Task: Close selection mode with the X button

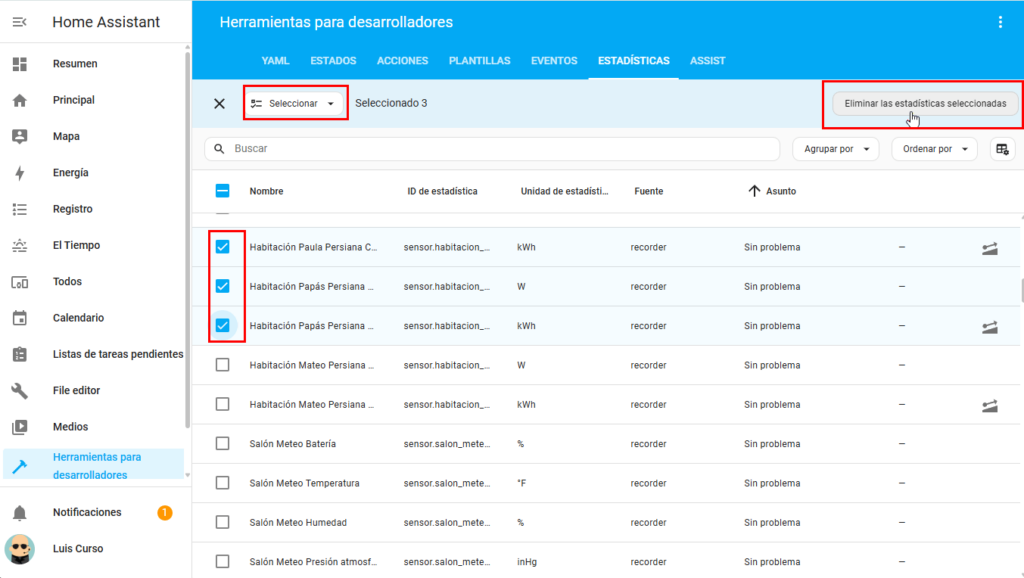Action: pyautogui.click(x=220, y=103)
